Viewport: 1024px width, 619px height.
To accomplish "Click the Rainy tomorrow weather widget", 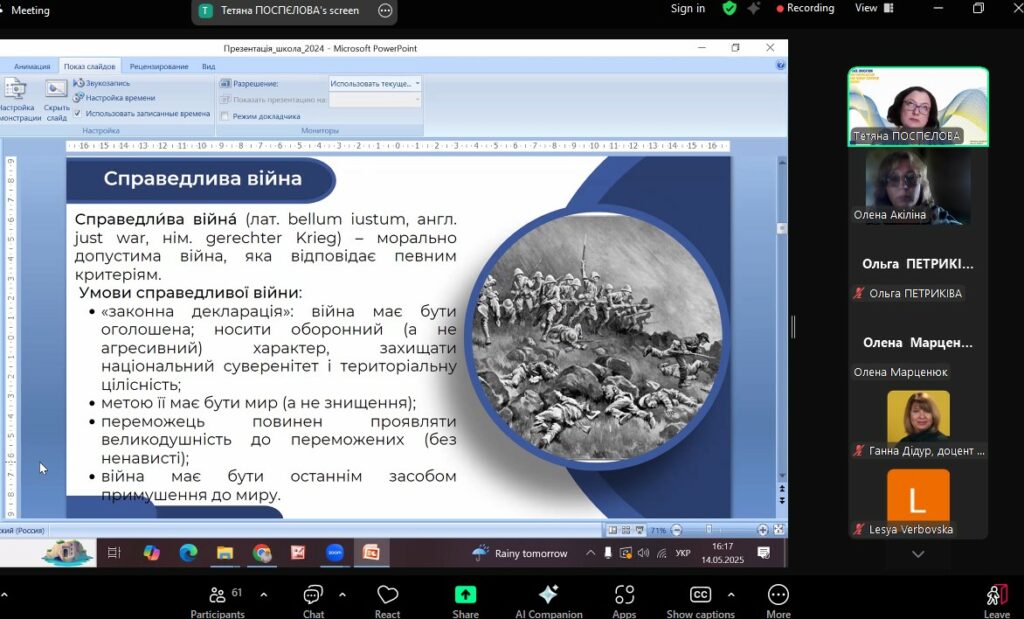I will (520, 553).
